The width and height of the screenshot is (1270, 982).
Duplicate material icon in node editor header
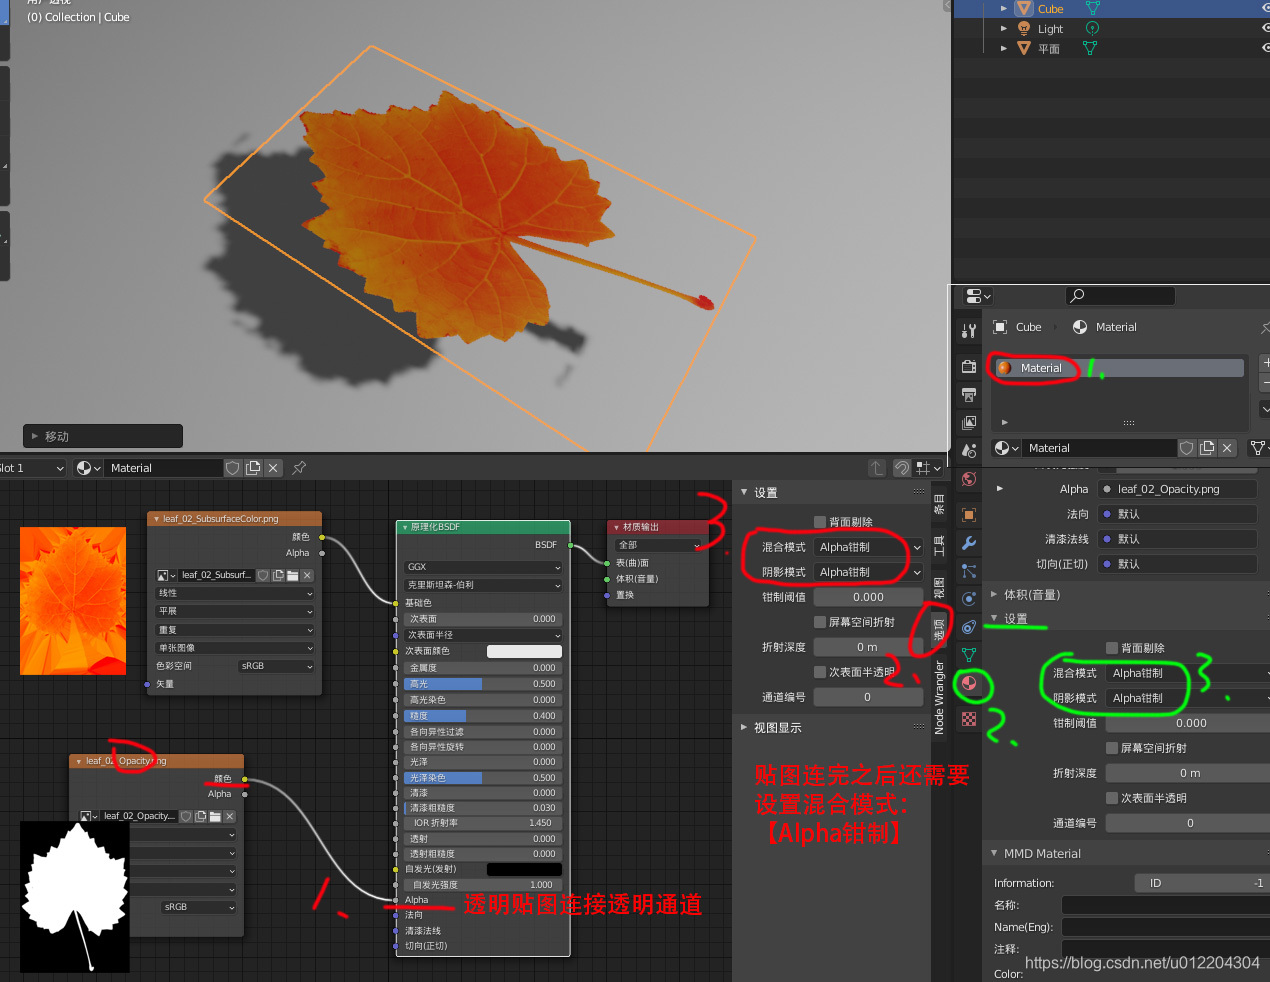(253, 468)
